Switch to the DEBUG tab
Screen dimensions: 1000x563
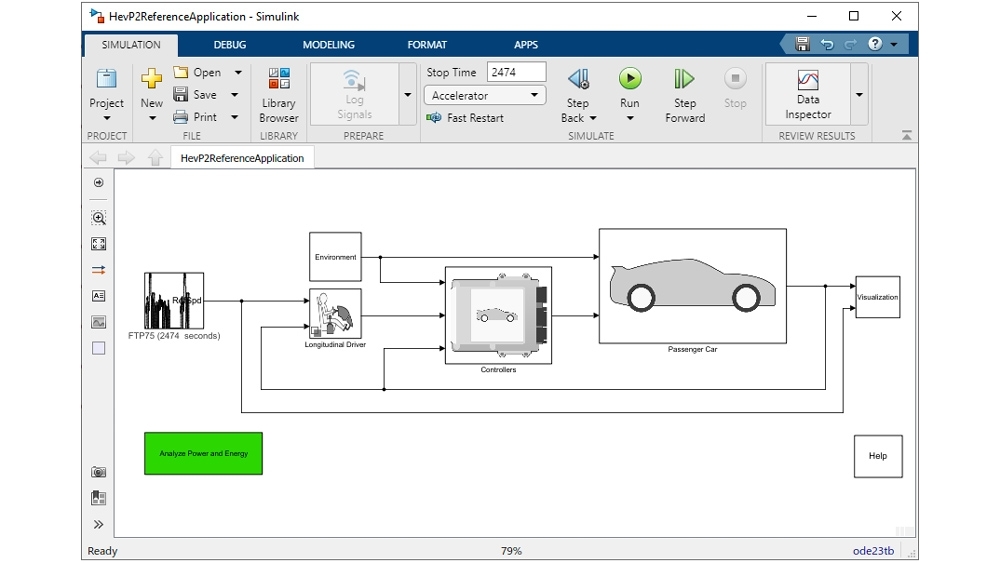coord(230,45)
